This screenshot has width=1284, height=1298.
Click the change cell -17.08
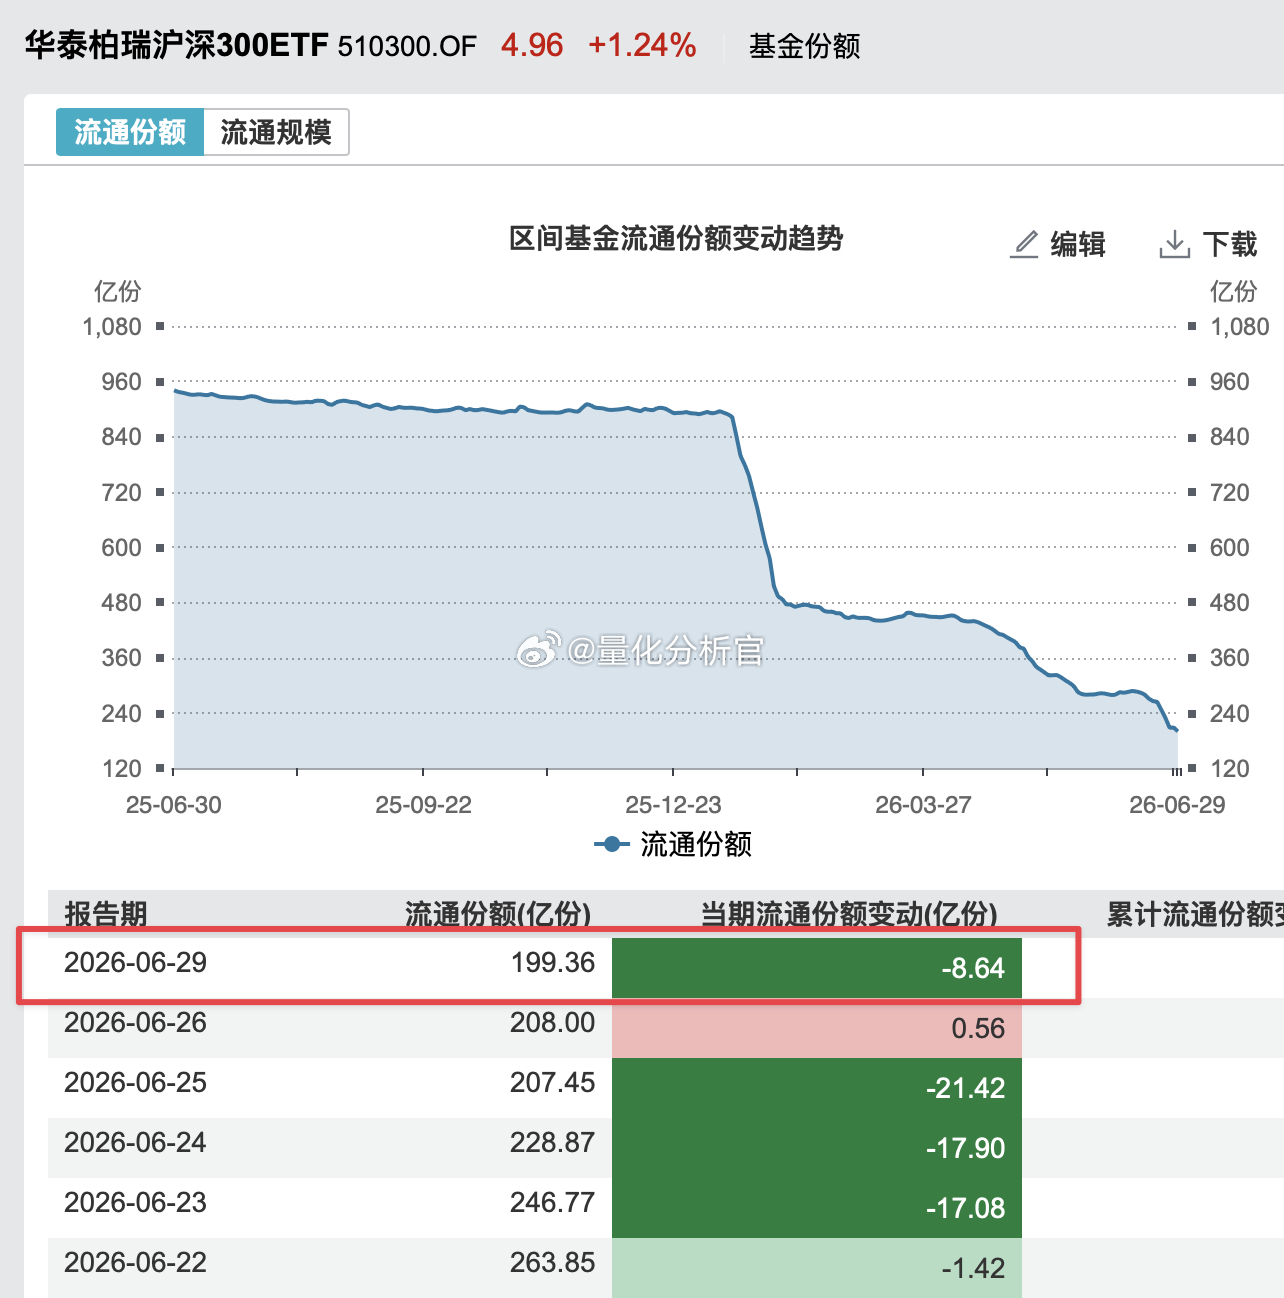[817, 1208]
